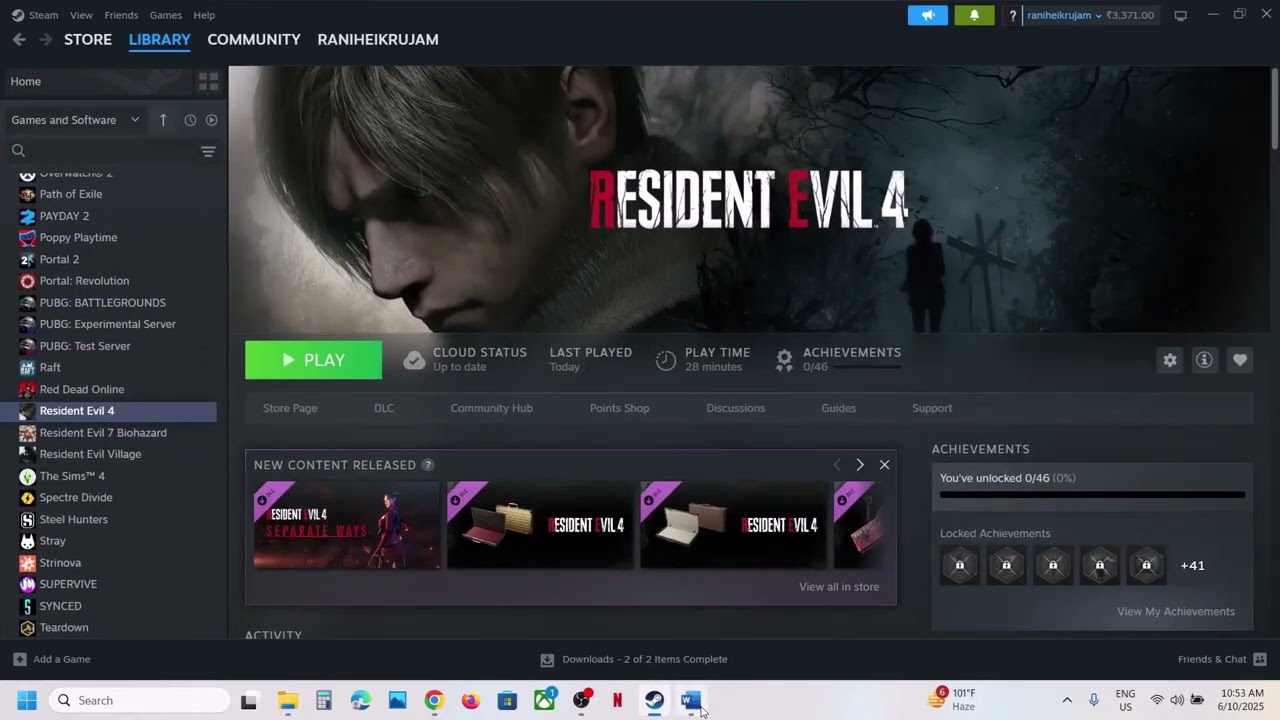Select Path of Exile in library
This screenshot has width=1280, height=720.
70,194
